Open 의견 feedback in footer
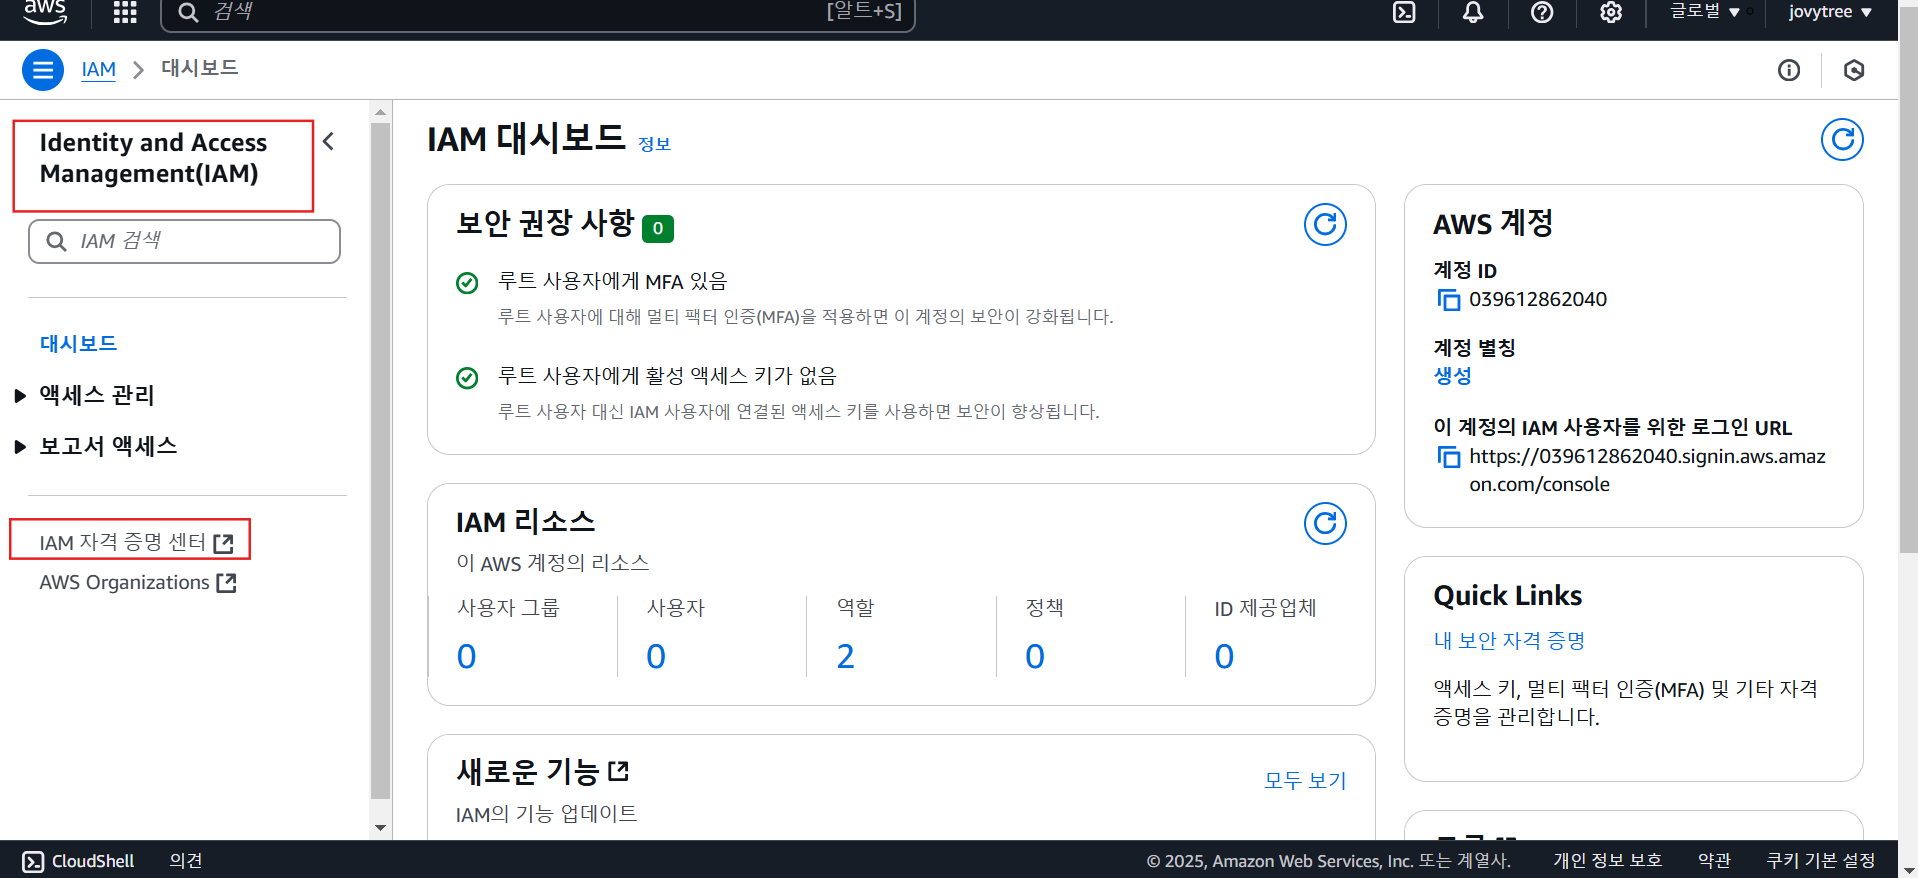Image resolution: width=1918 pixels, height=878 pixels. coord(186,861)
